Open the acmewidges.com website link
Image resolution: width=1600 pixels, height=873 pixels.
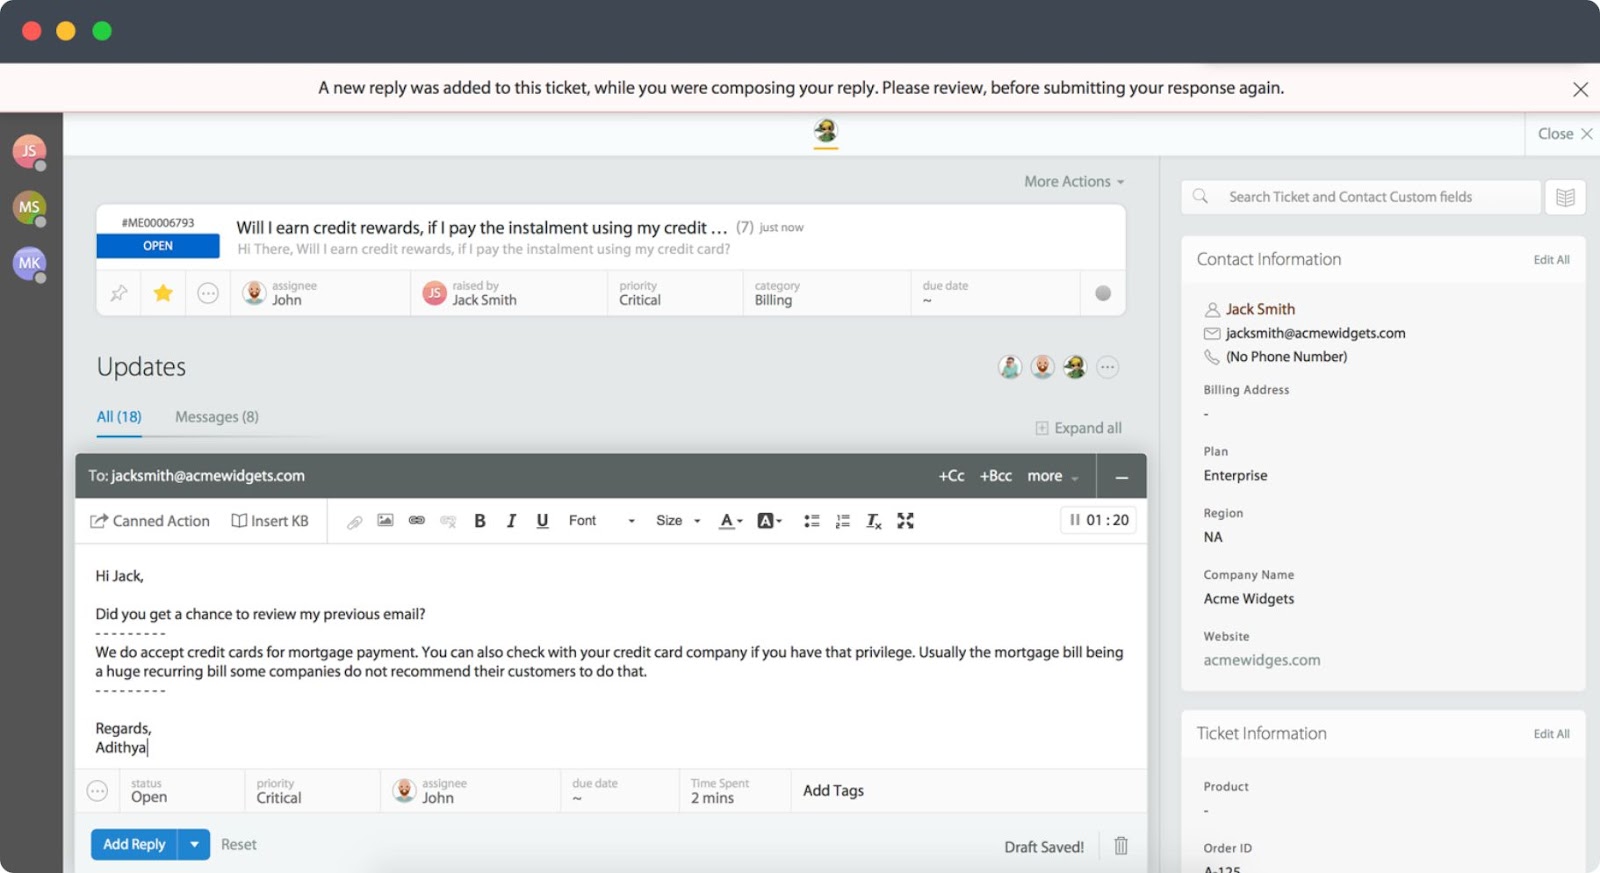pyautogui.click(x=1262, y=660)
